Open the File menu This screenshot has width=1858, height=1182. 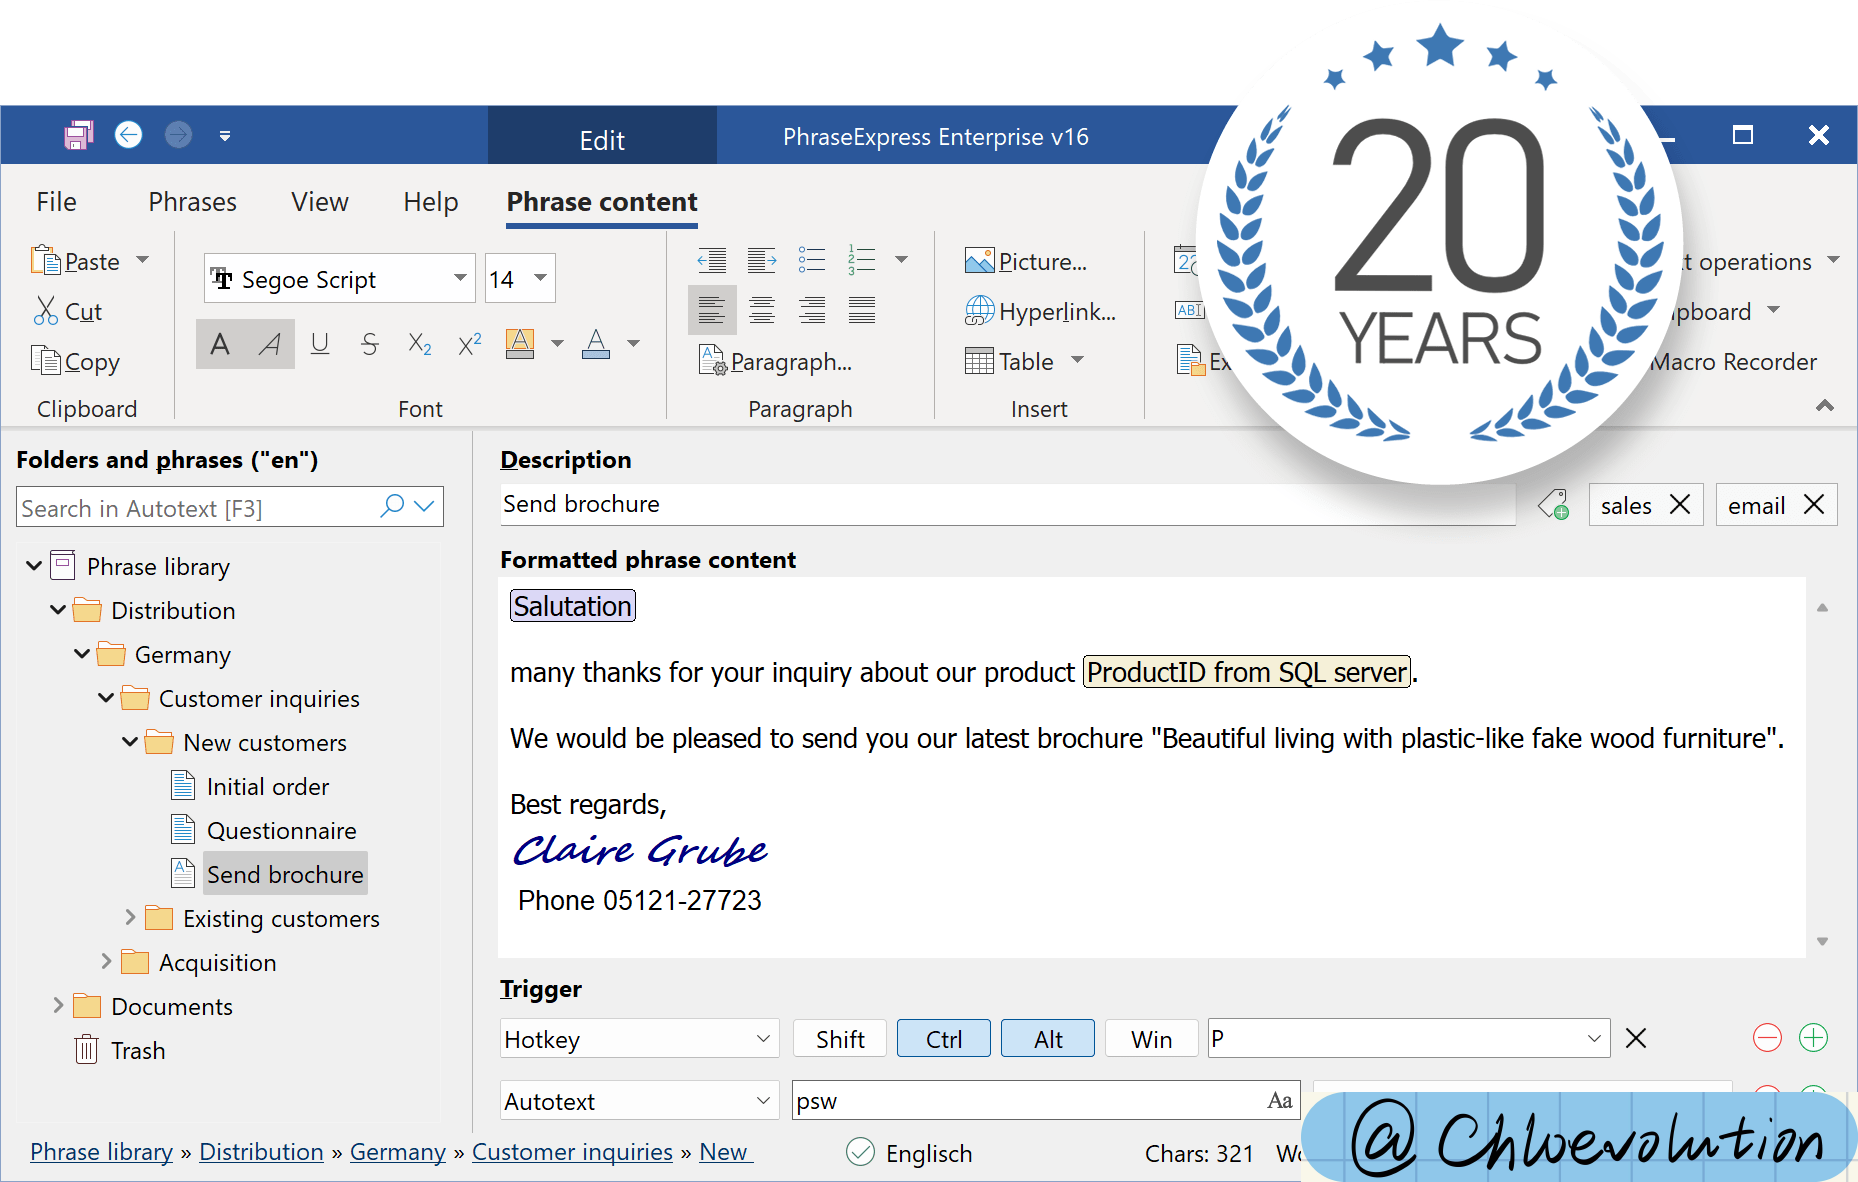[56, 202]
